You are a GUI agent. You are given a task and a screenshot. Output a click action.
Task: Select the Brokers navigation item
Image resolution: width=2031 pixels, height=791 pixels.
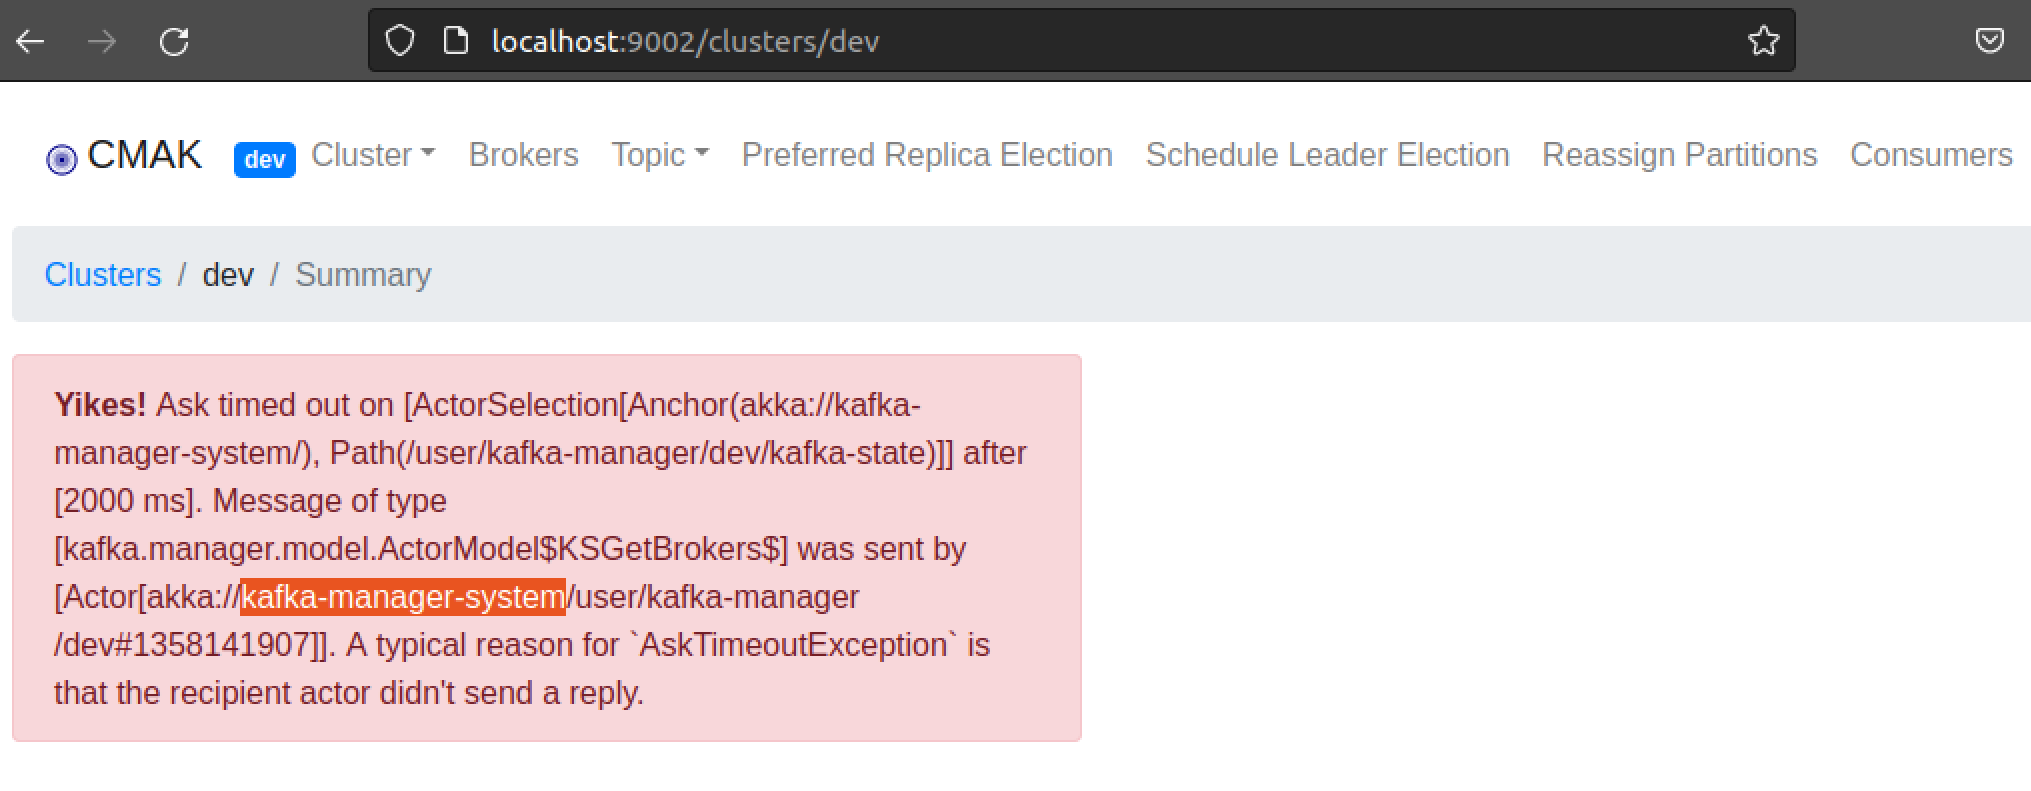point(523,156)
